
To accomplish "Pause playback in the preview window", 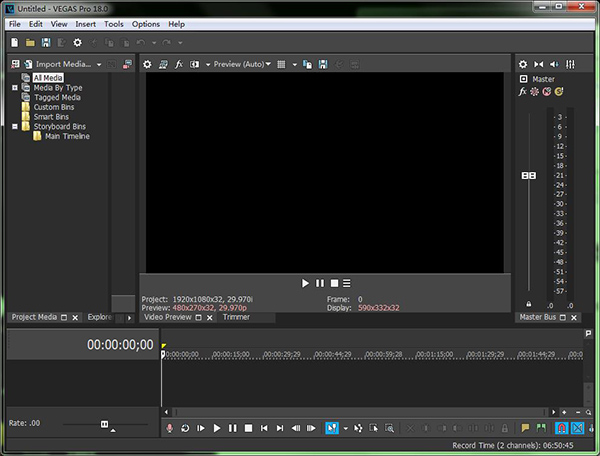I will point(320,283).
